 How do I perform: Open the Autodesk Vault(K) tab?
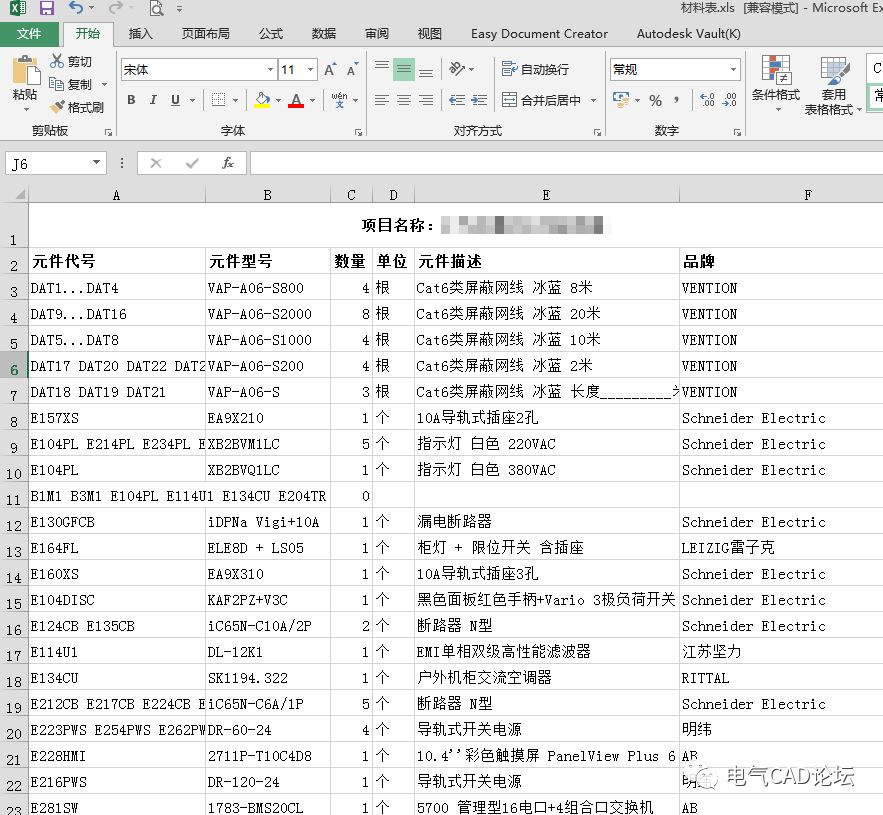point(688,34)
